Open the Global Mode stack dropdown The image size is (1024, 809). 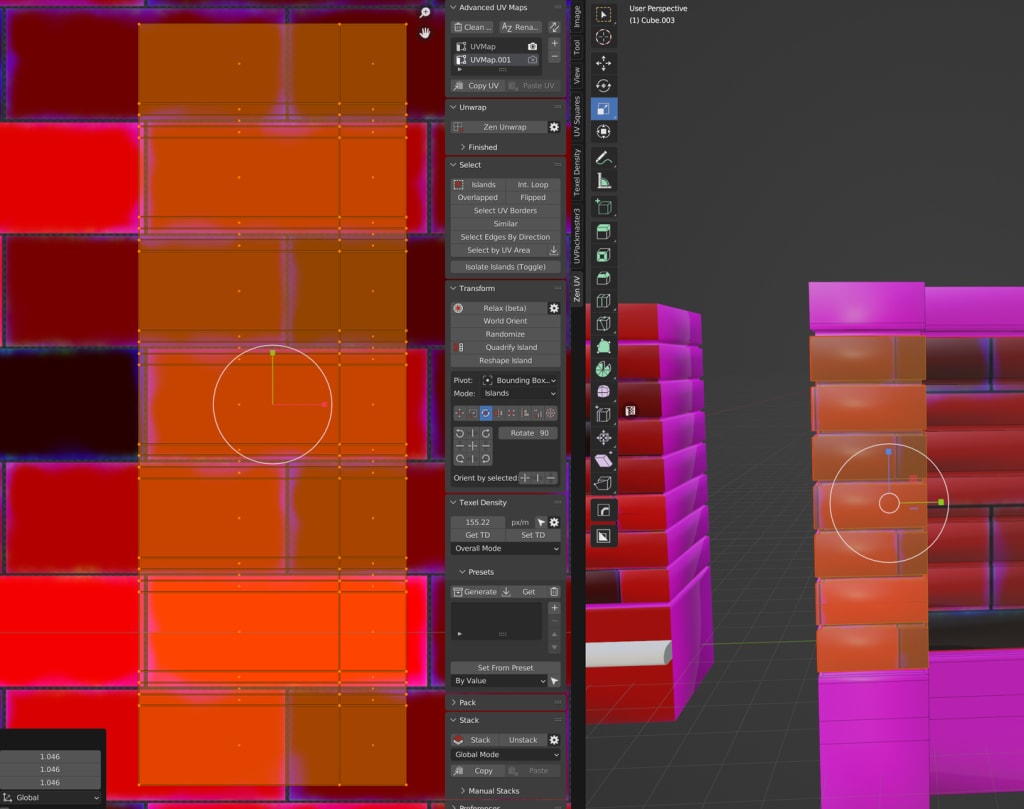(505, 755)
